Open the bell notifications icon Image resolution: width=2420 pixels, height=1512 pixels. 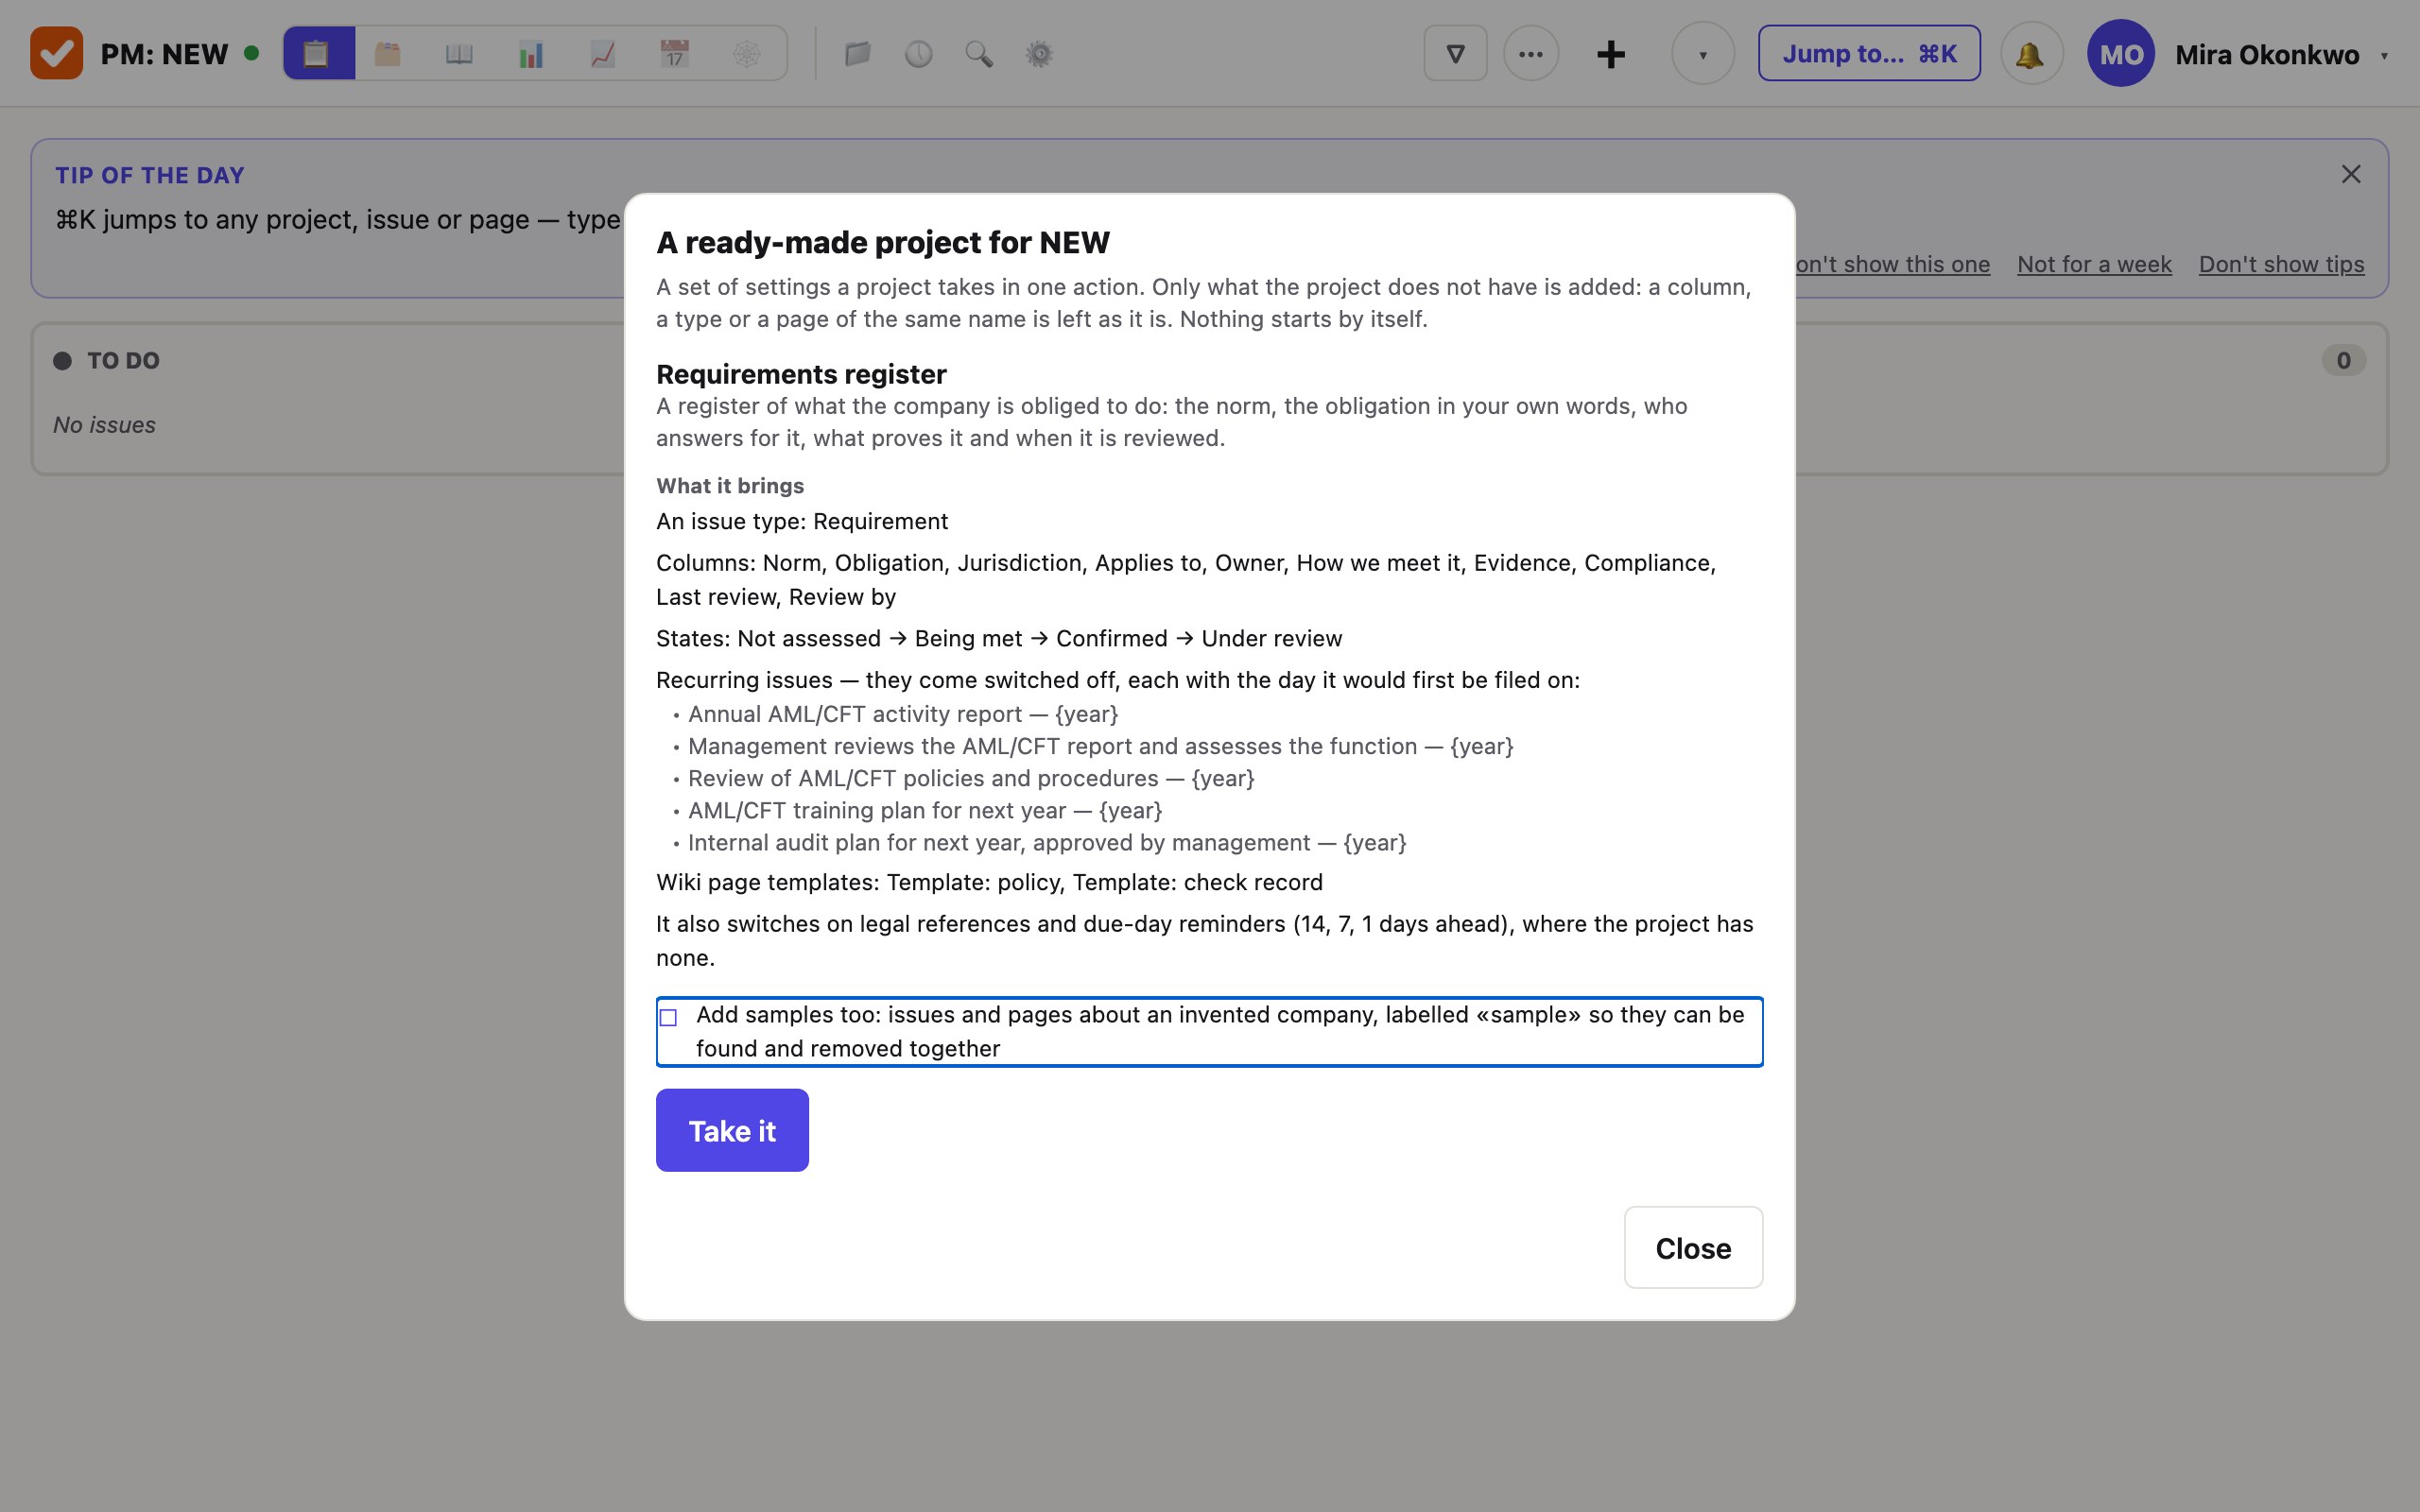pos(2031,54)
